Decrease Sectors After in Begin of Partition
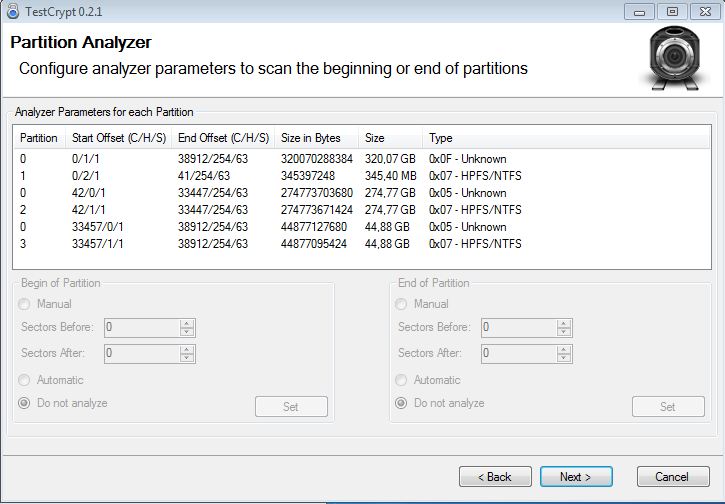The width and height of the screenshot is (725, 504). click(187, 358)
